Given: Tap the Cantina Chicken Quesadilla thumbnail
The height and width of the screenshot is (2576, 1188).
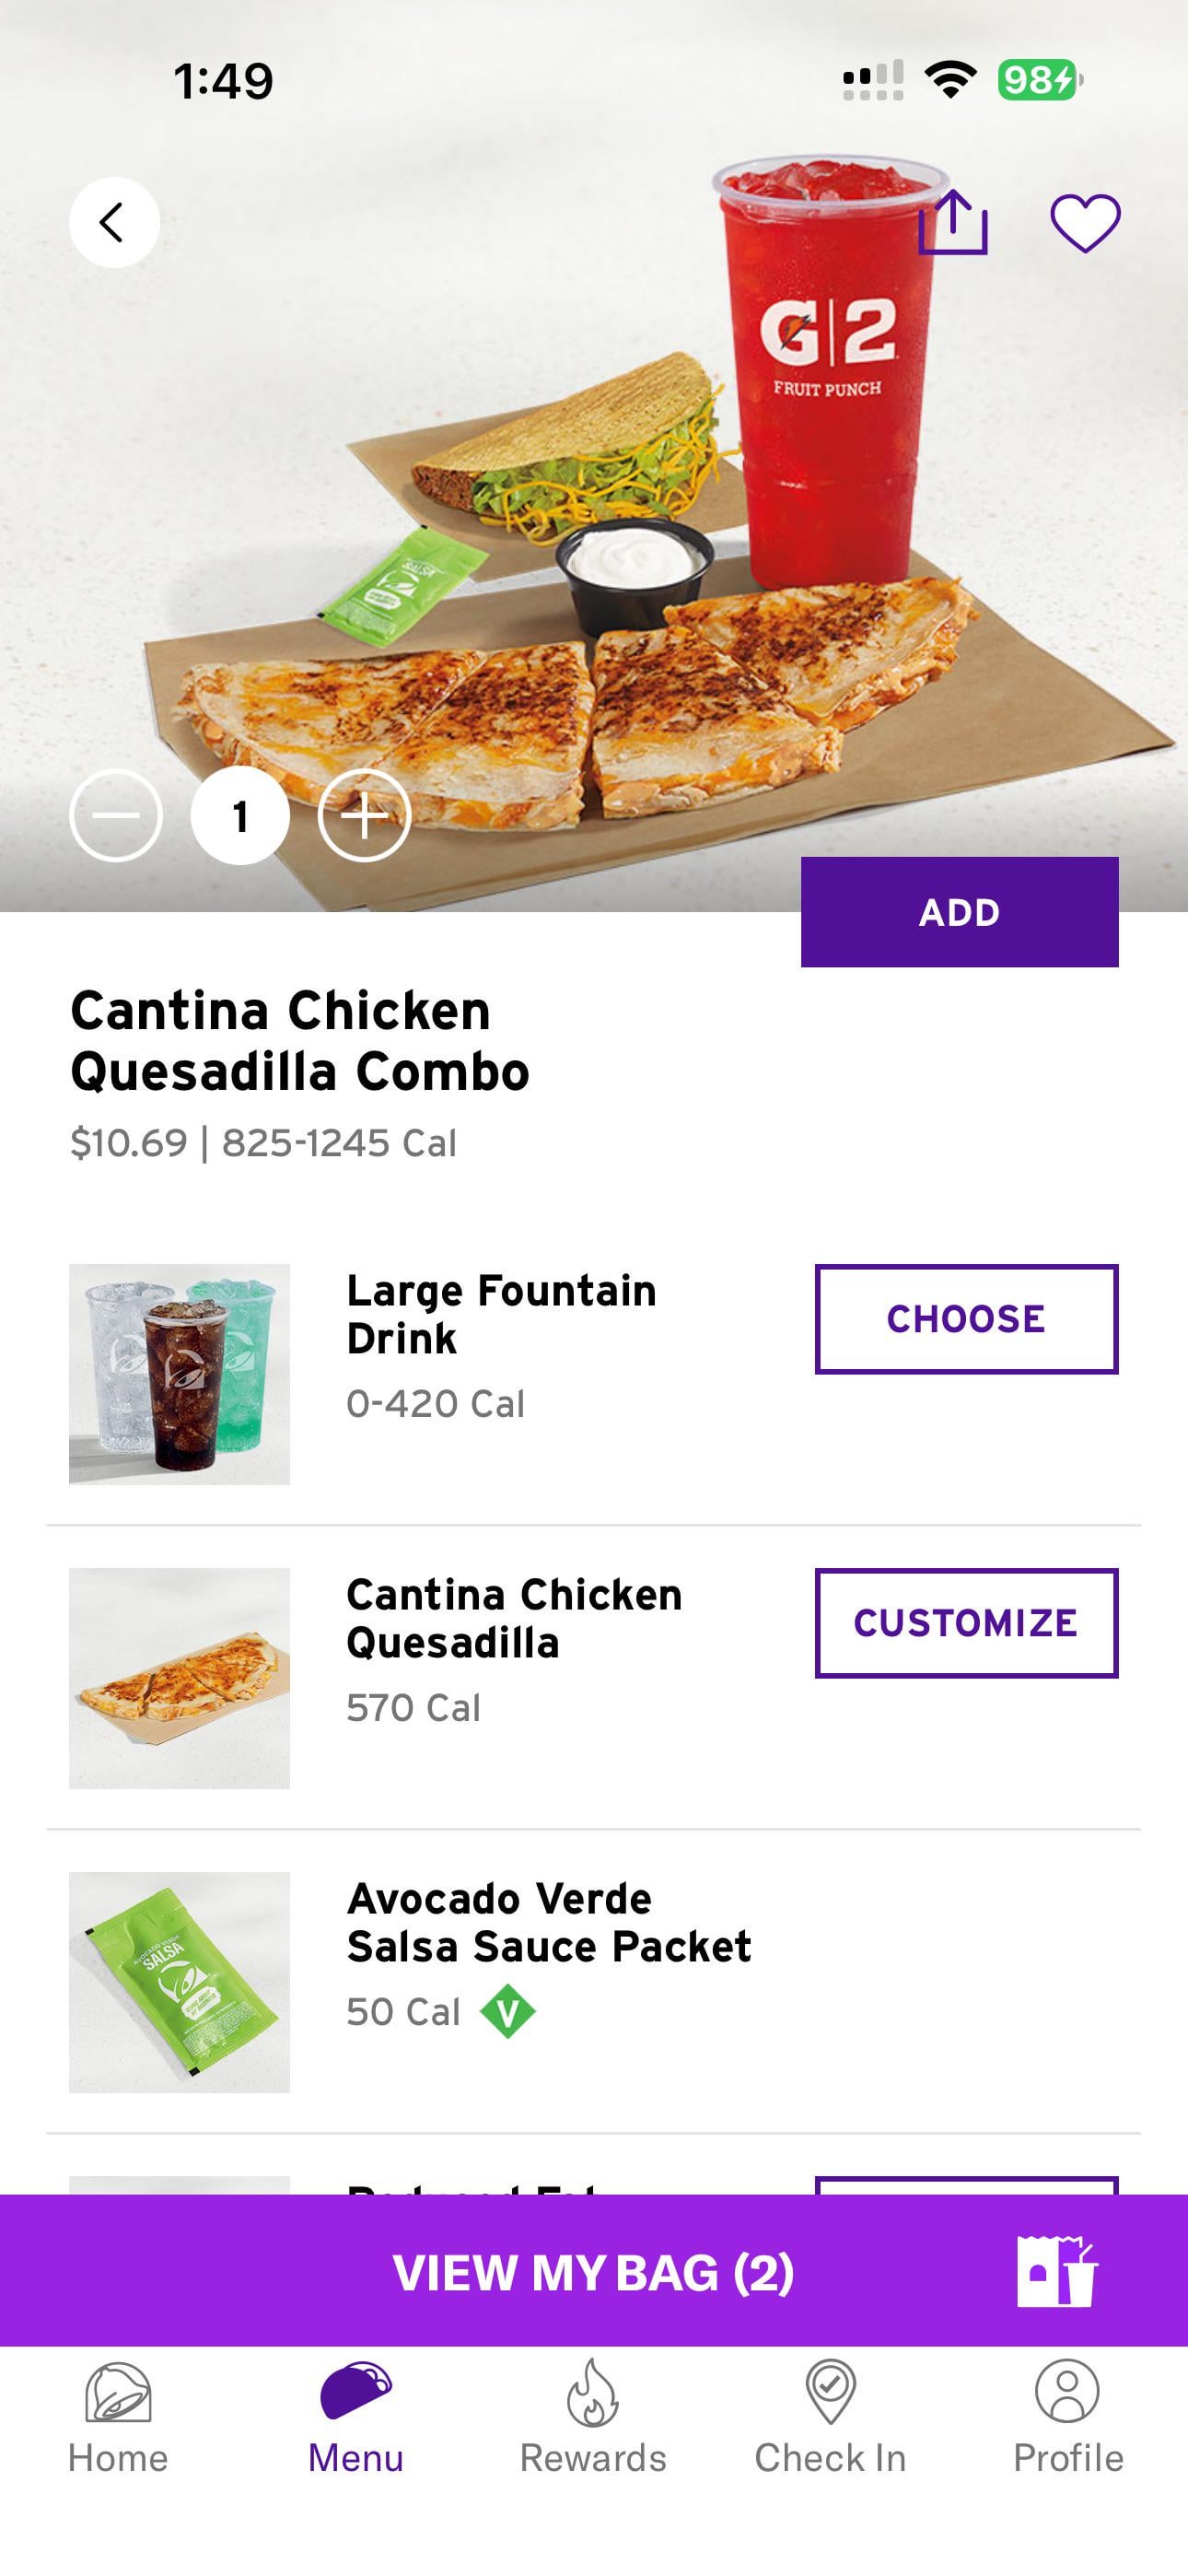Looking at the screenshot, I should point(180,1678).
